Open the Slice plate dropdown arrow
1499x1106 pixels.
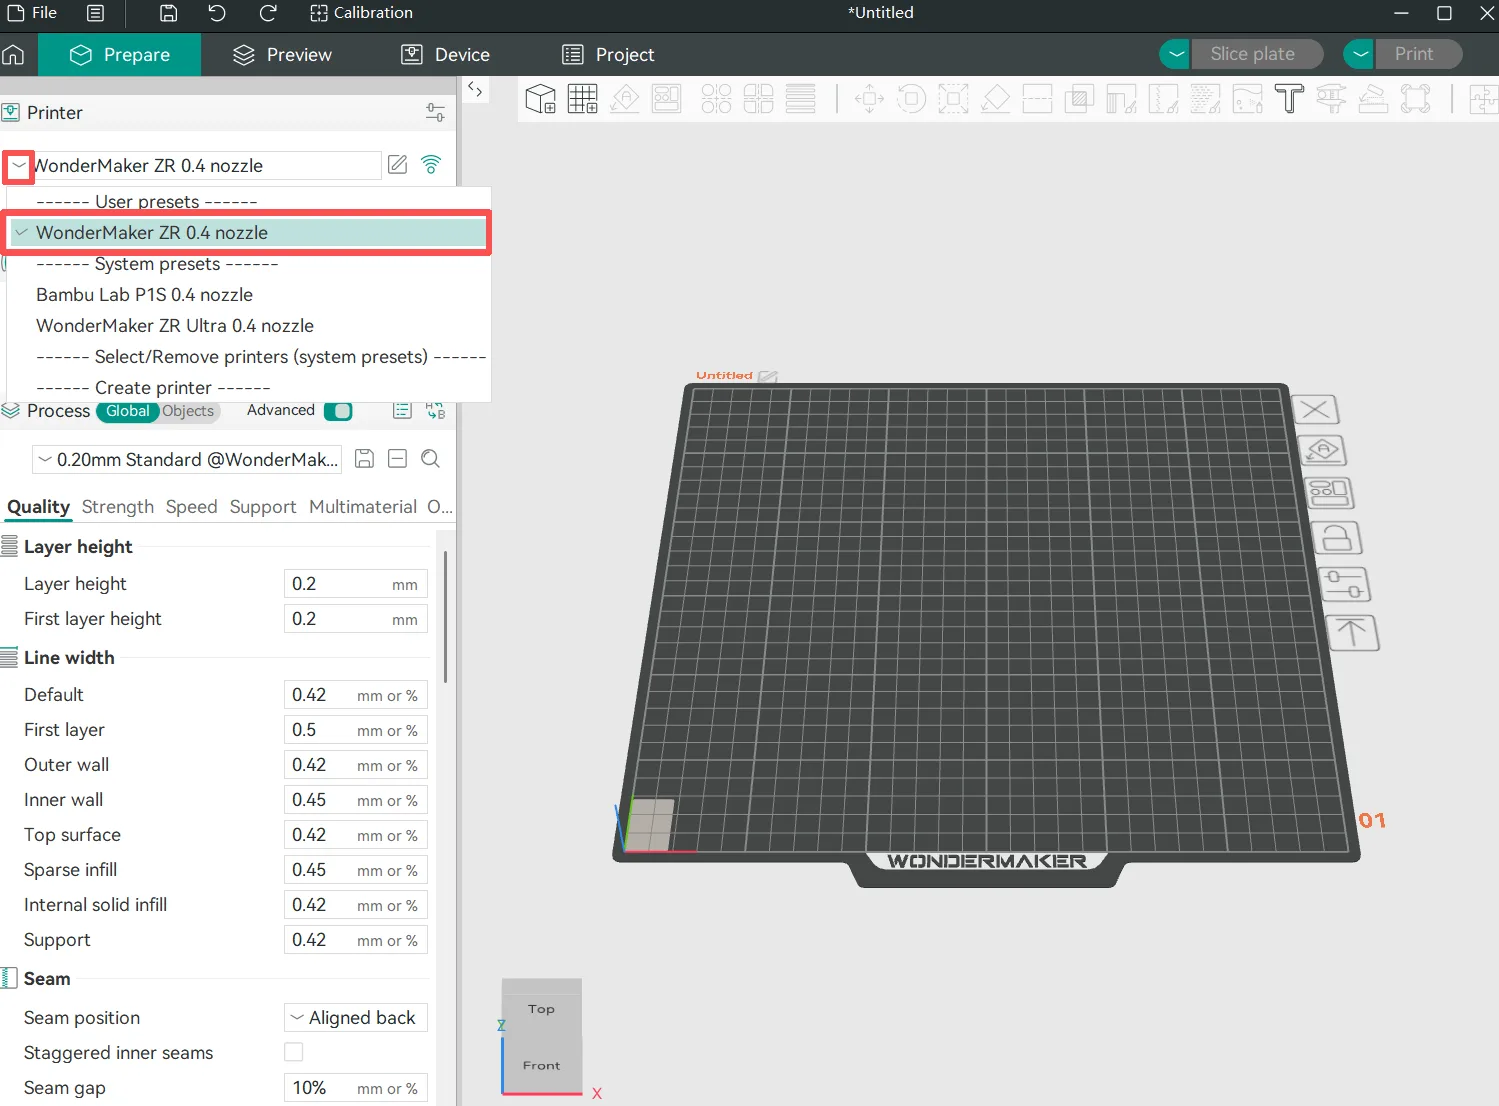point(1175,54)
